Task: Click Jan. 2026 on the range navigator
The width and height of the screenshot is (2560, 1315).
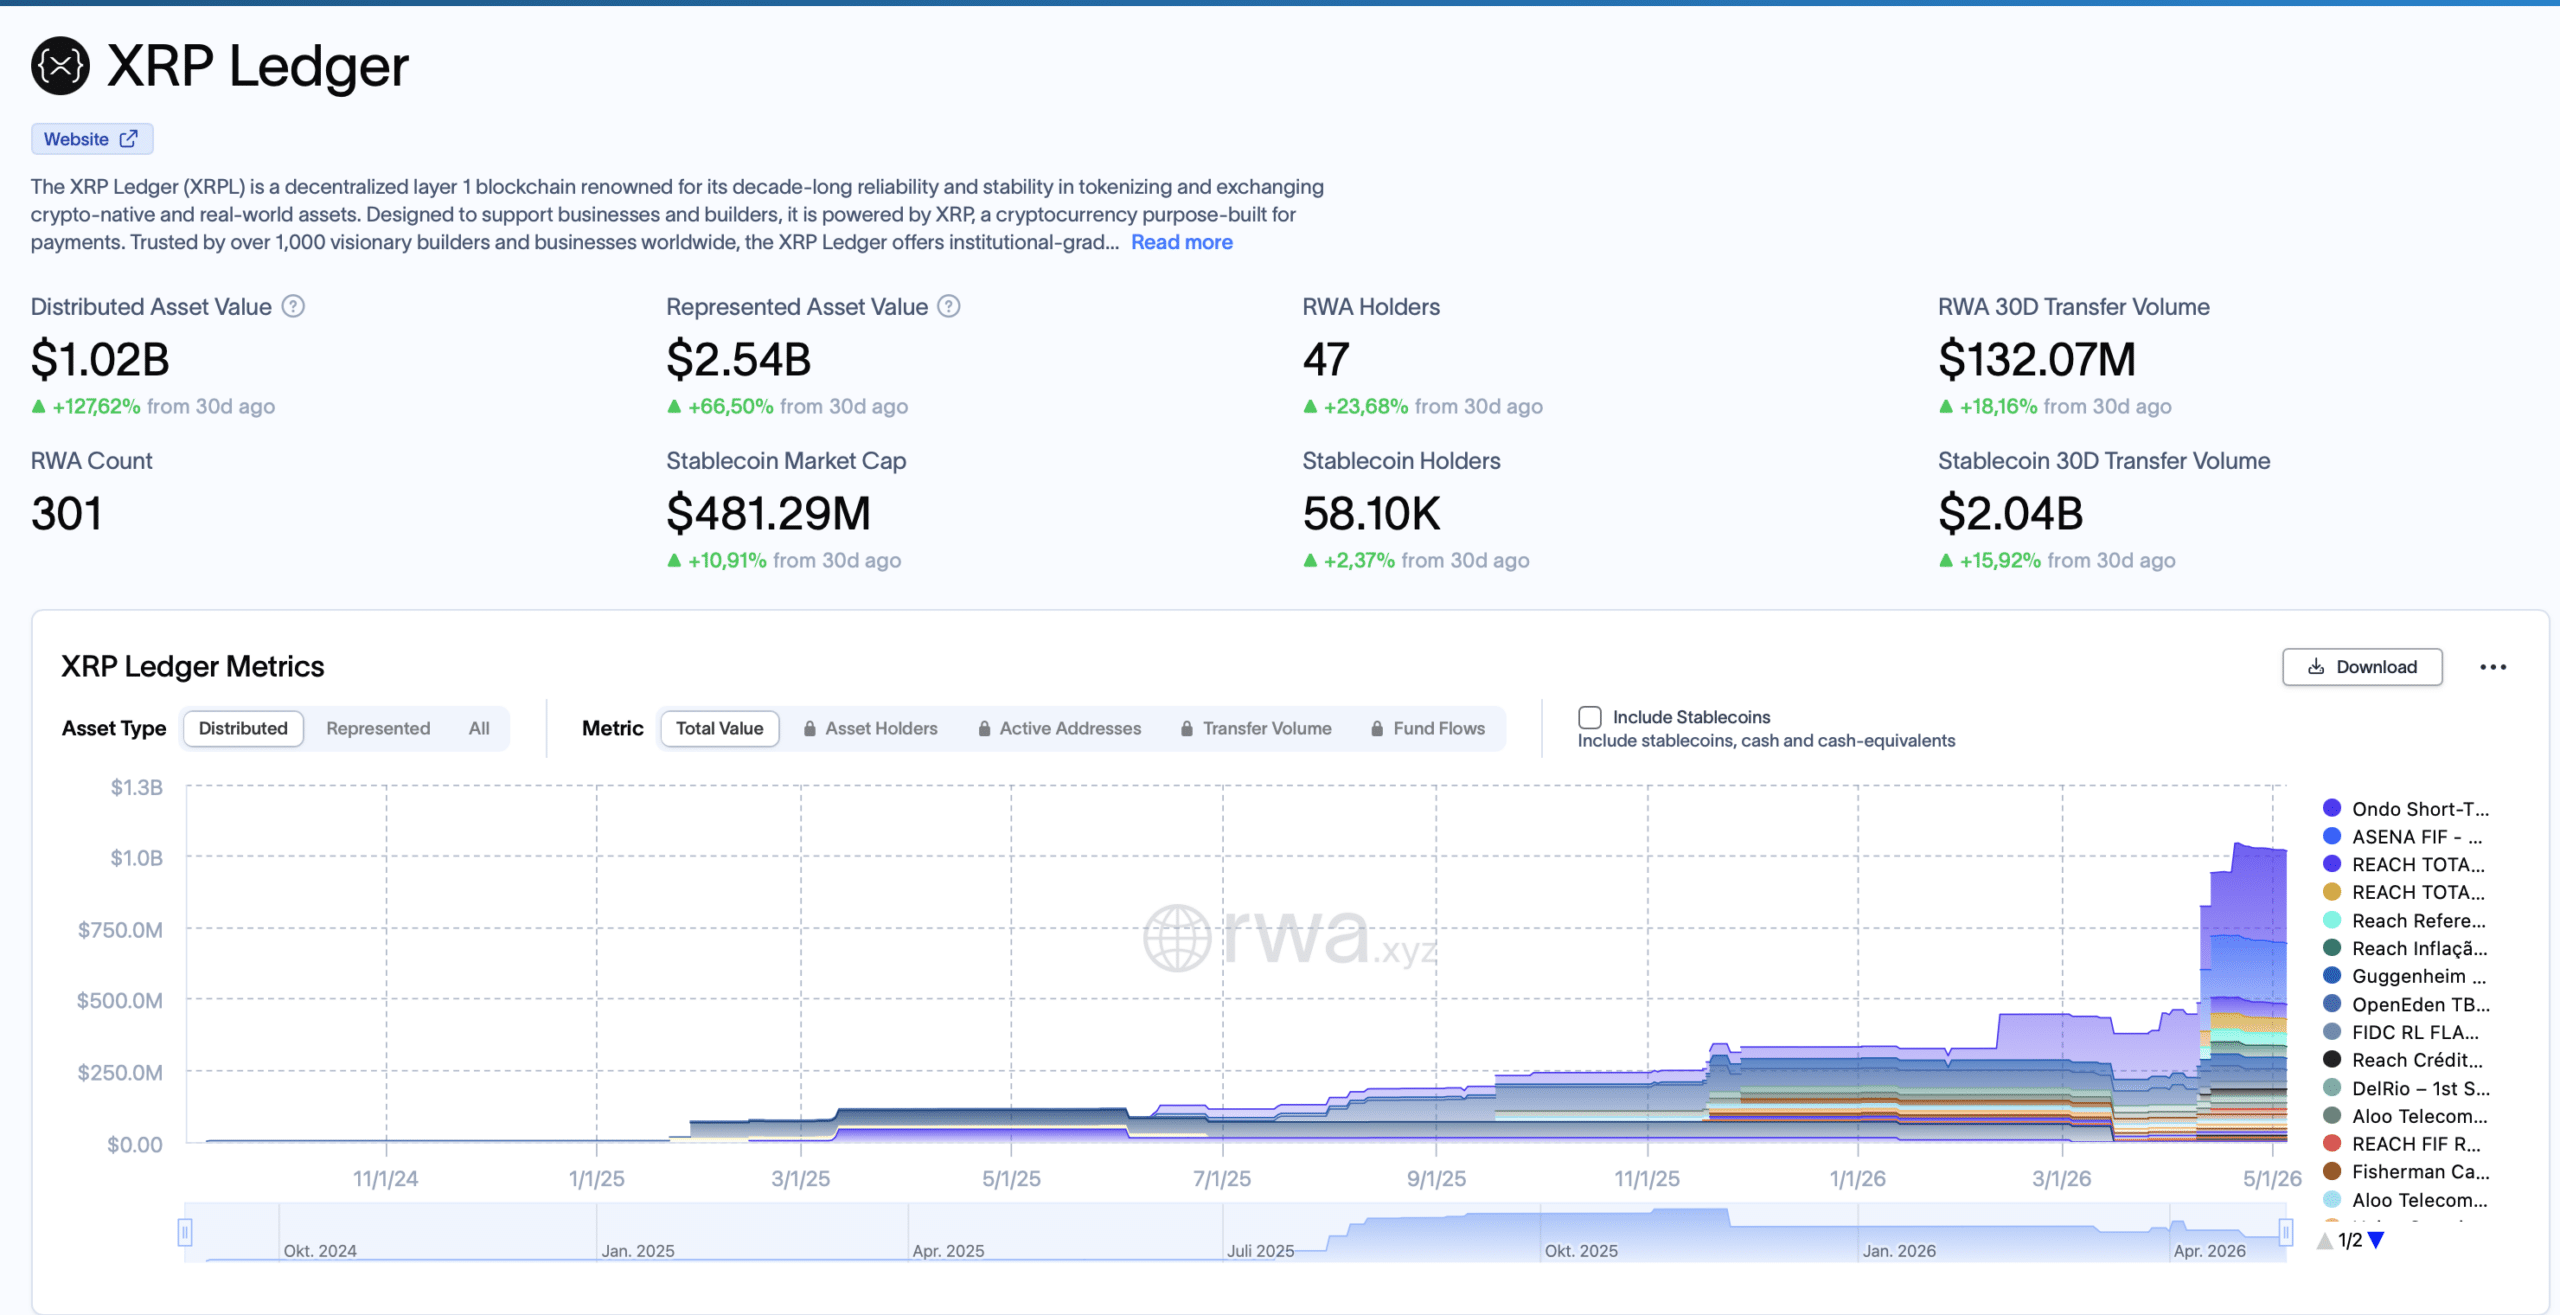Action: point(1899,1251)
